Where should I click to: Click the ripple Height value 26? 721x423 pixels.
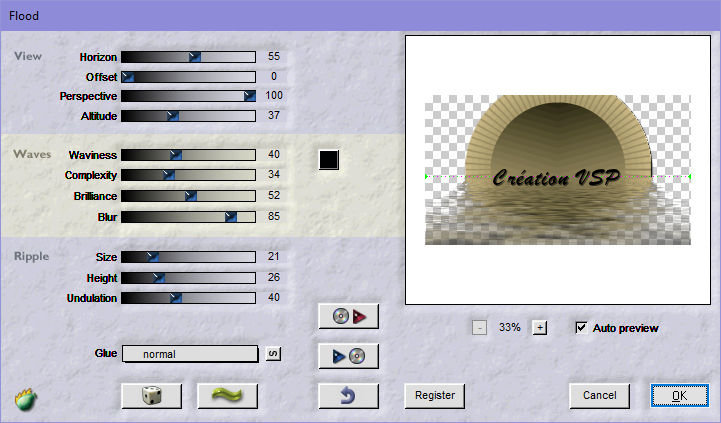[x=274, y=277]
